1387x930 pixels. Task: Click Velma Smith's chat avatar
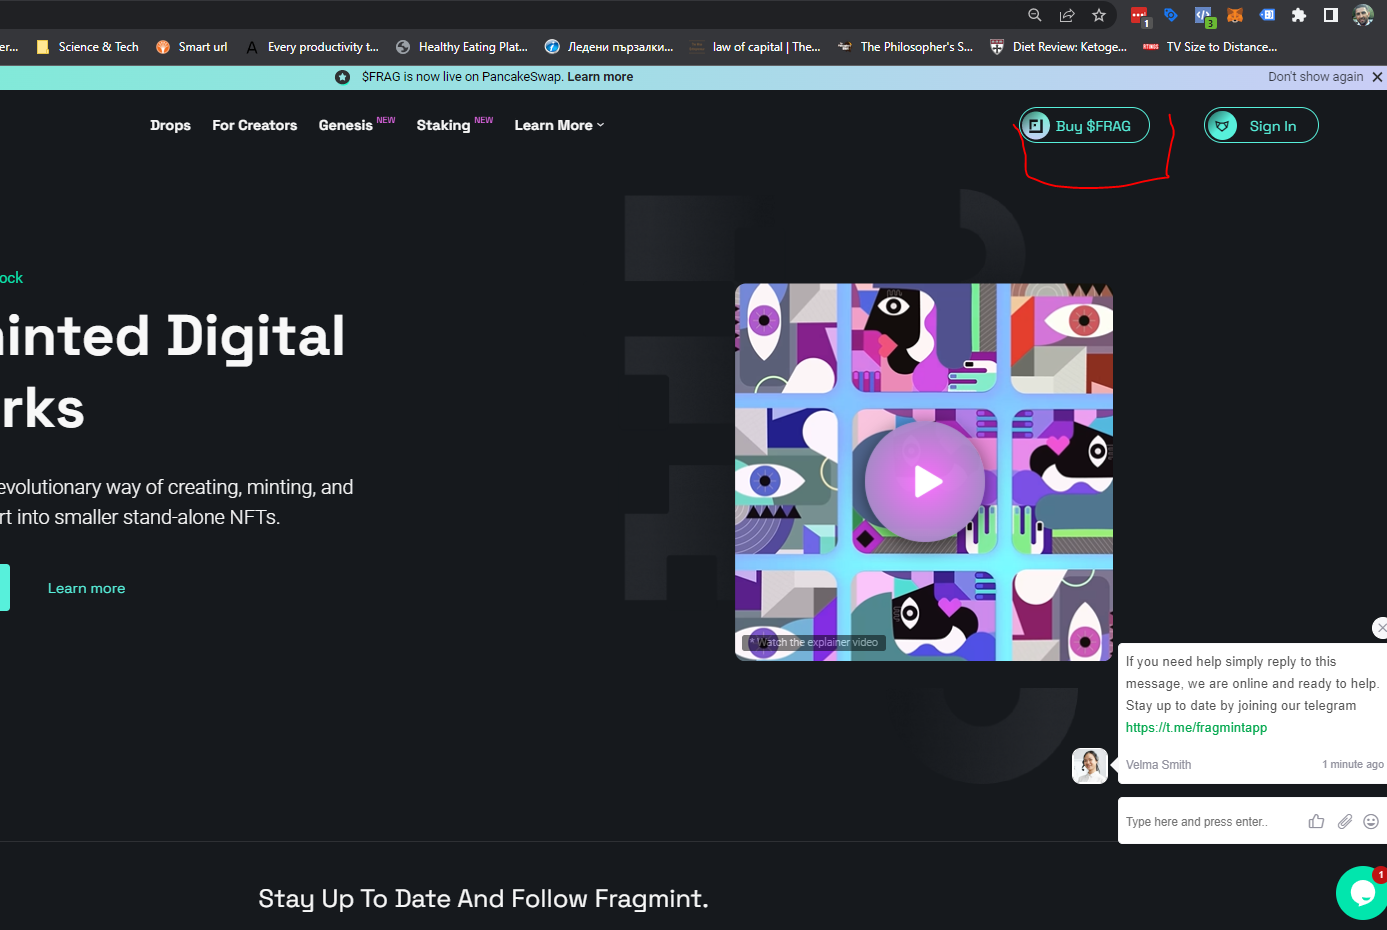click(1090, 766)
